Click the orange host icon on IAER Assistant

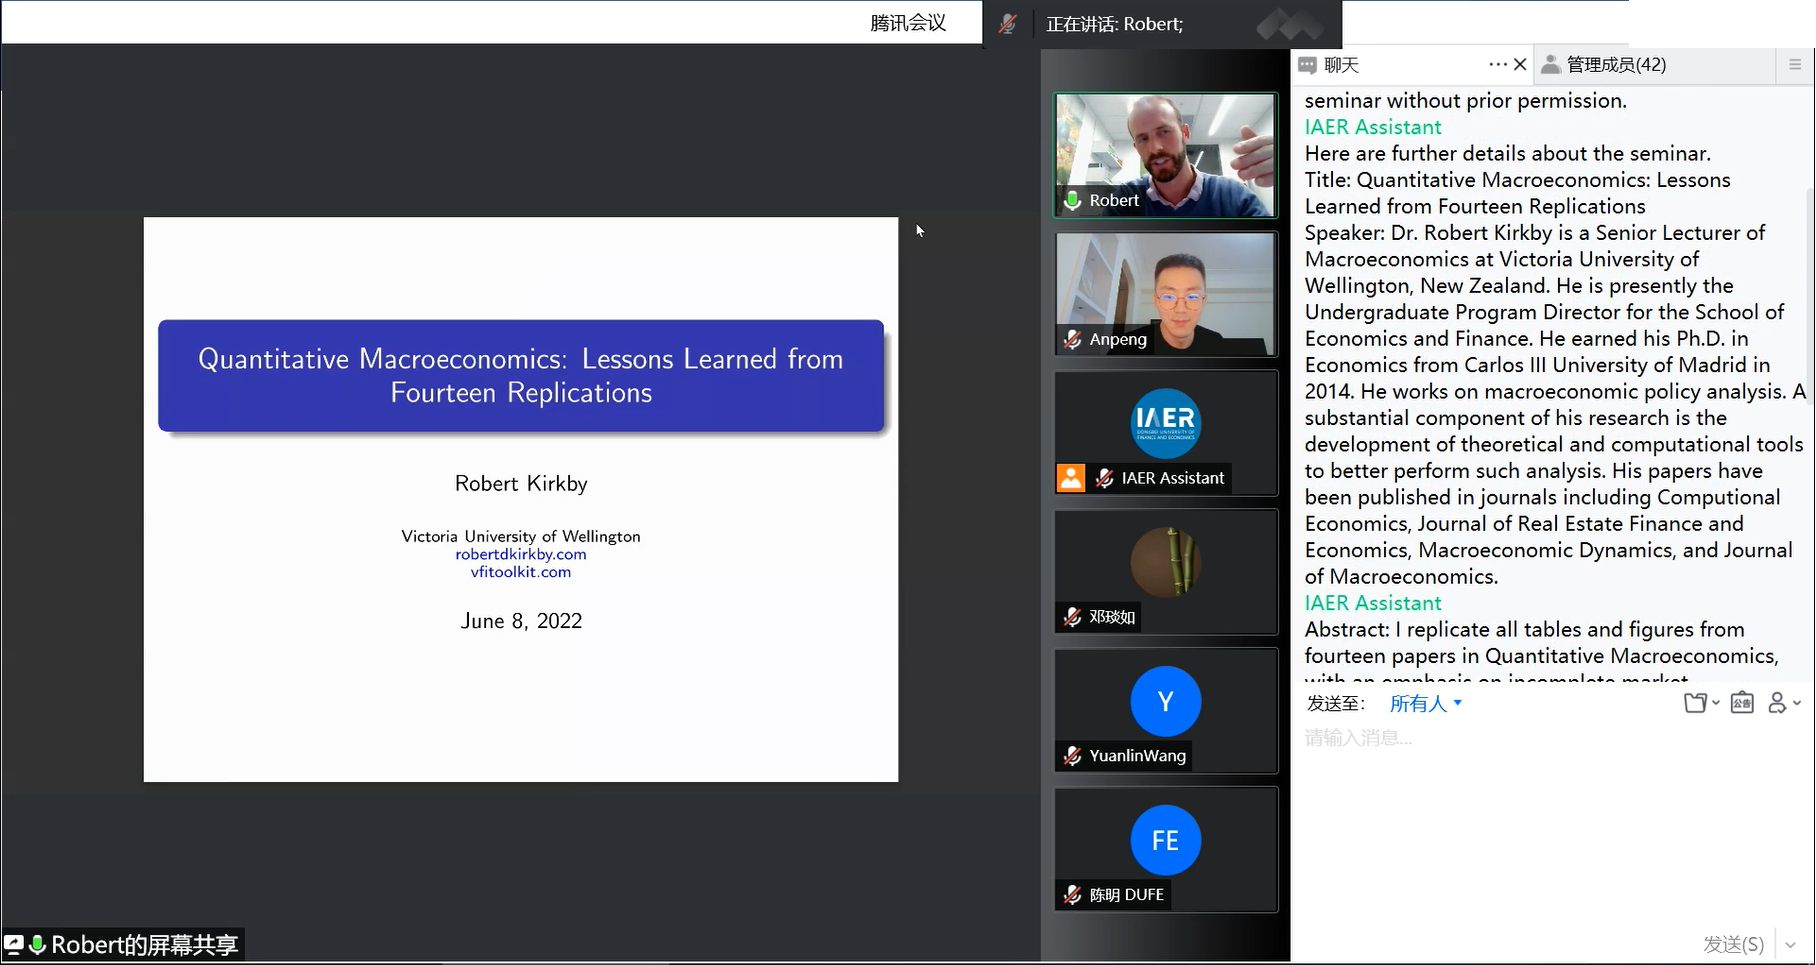point(1071,478)
